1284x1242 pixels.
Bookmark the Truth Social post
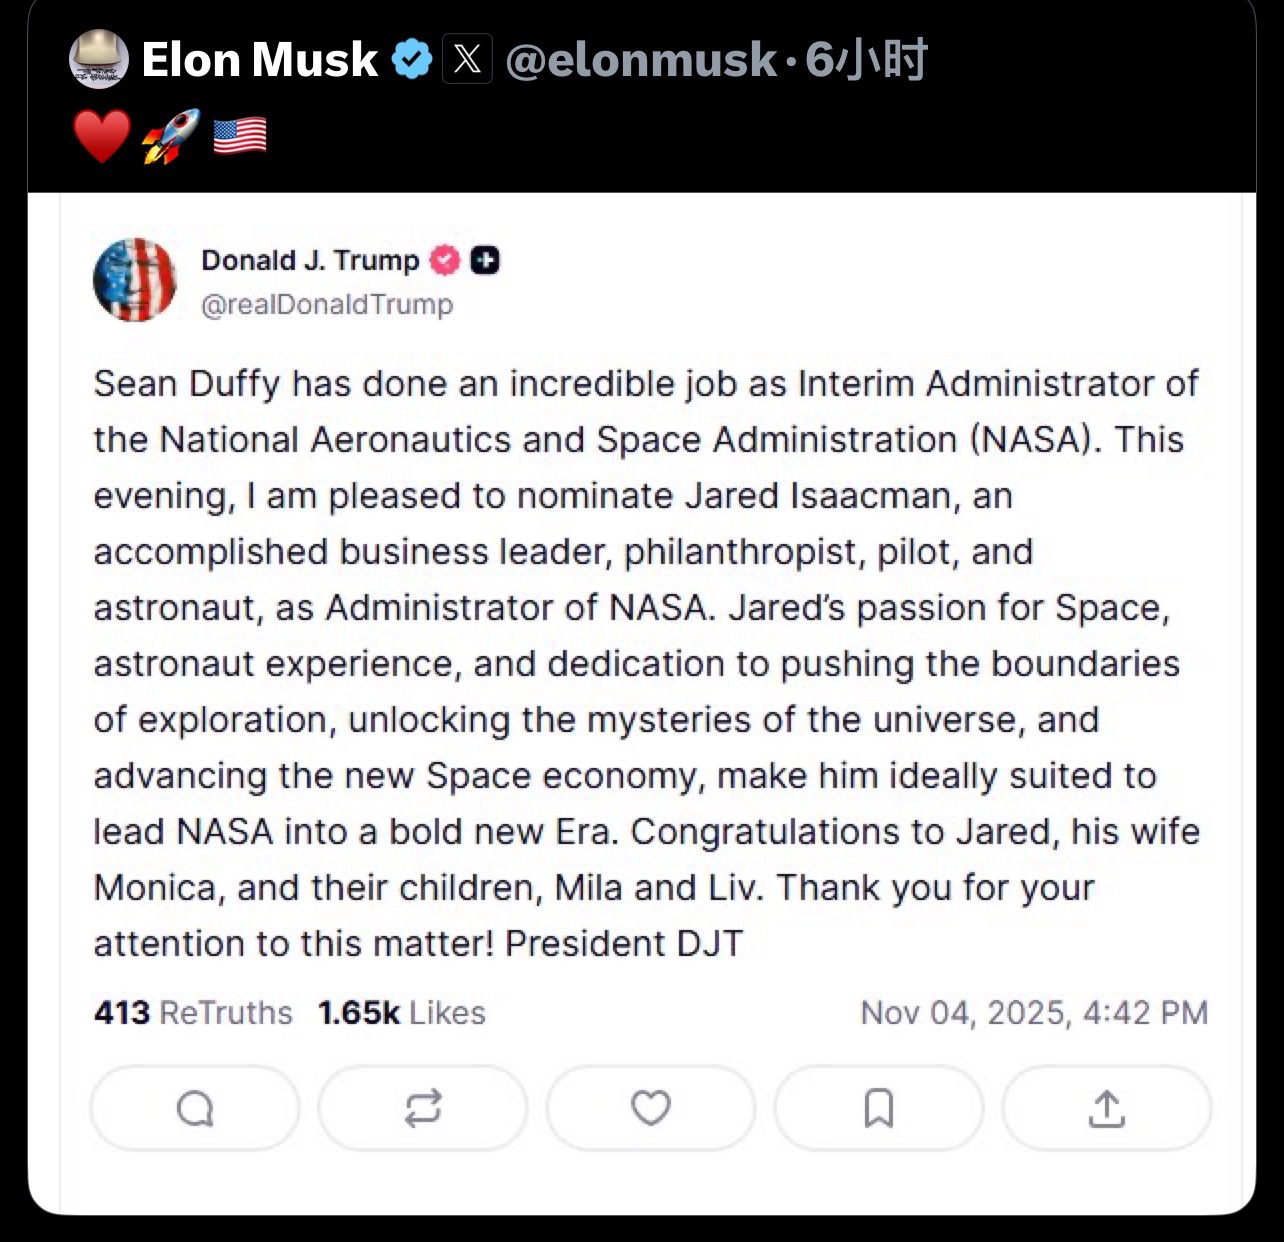pyautogui.click(x=878, y=1108)
